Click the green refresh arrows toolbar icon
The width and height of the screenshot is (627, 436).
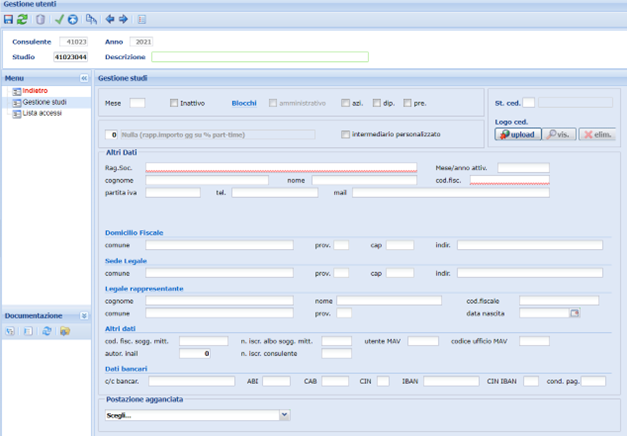[x=22, y=19]
